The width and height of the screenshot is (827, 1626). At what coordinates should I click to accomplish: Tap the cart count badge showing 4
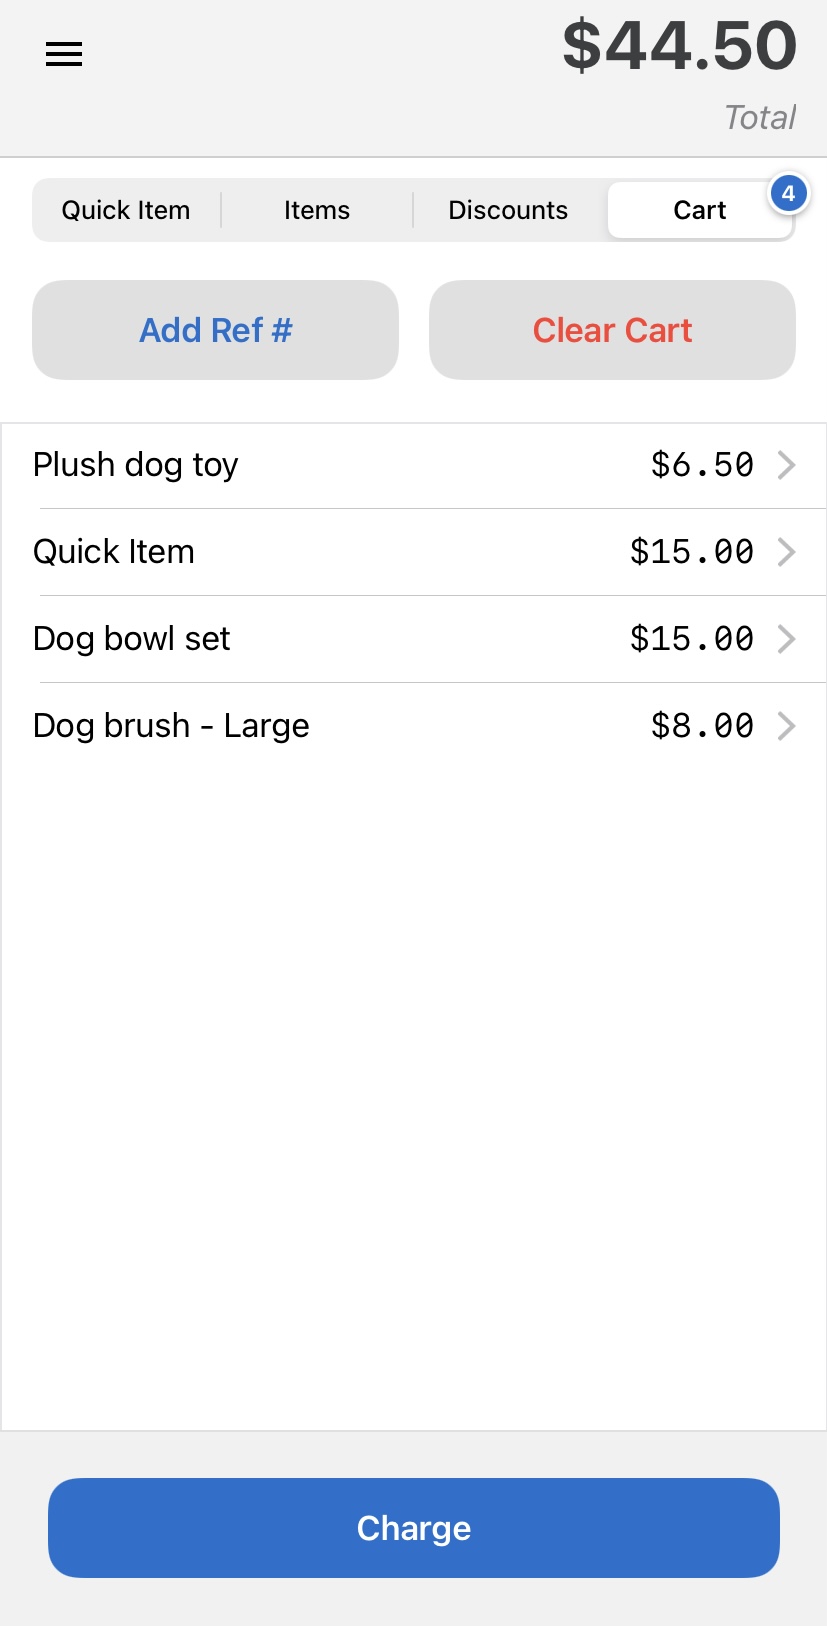[788, 194]
